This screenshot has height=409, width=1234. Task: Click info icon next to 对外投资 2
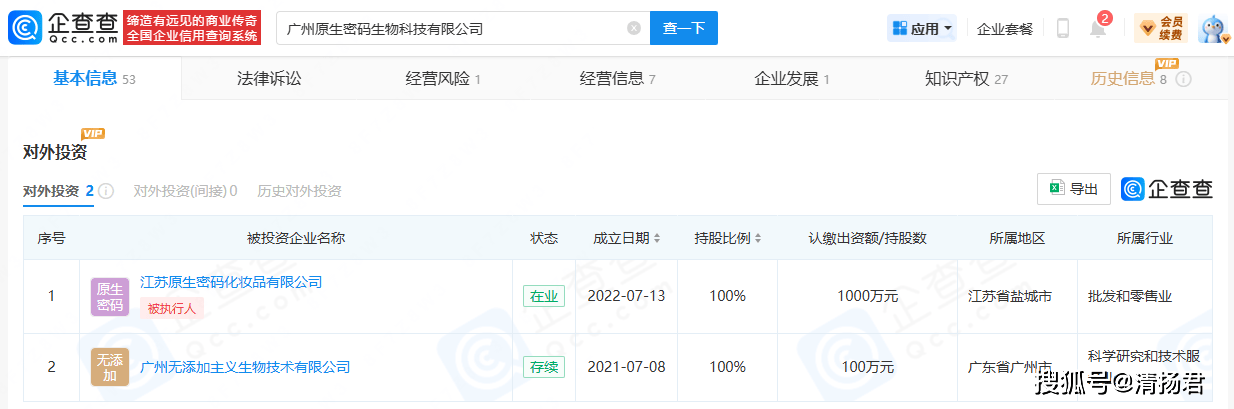(106, 191)
